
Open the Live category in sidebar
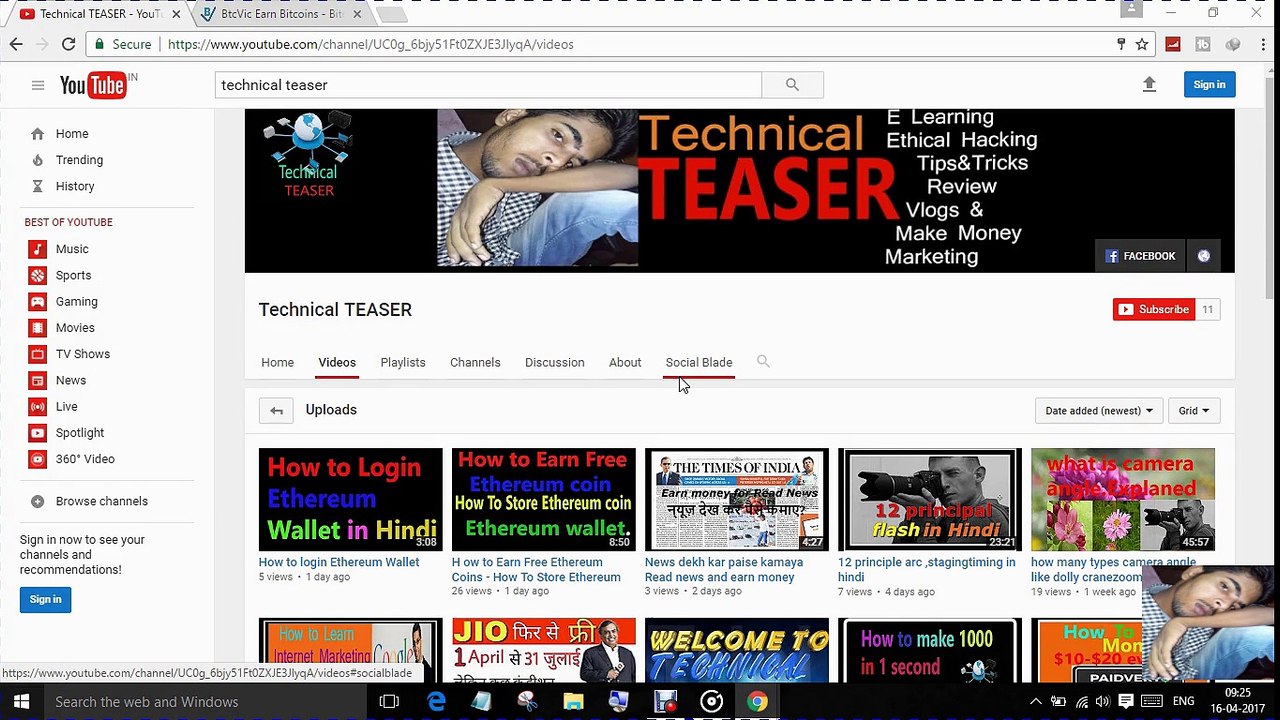66,406
